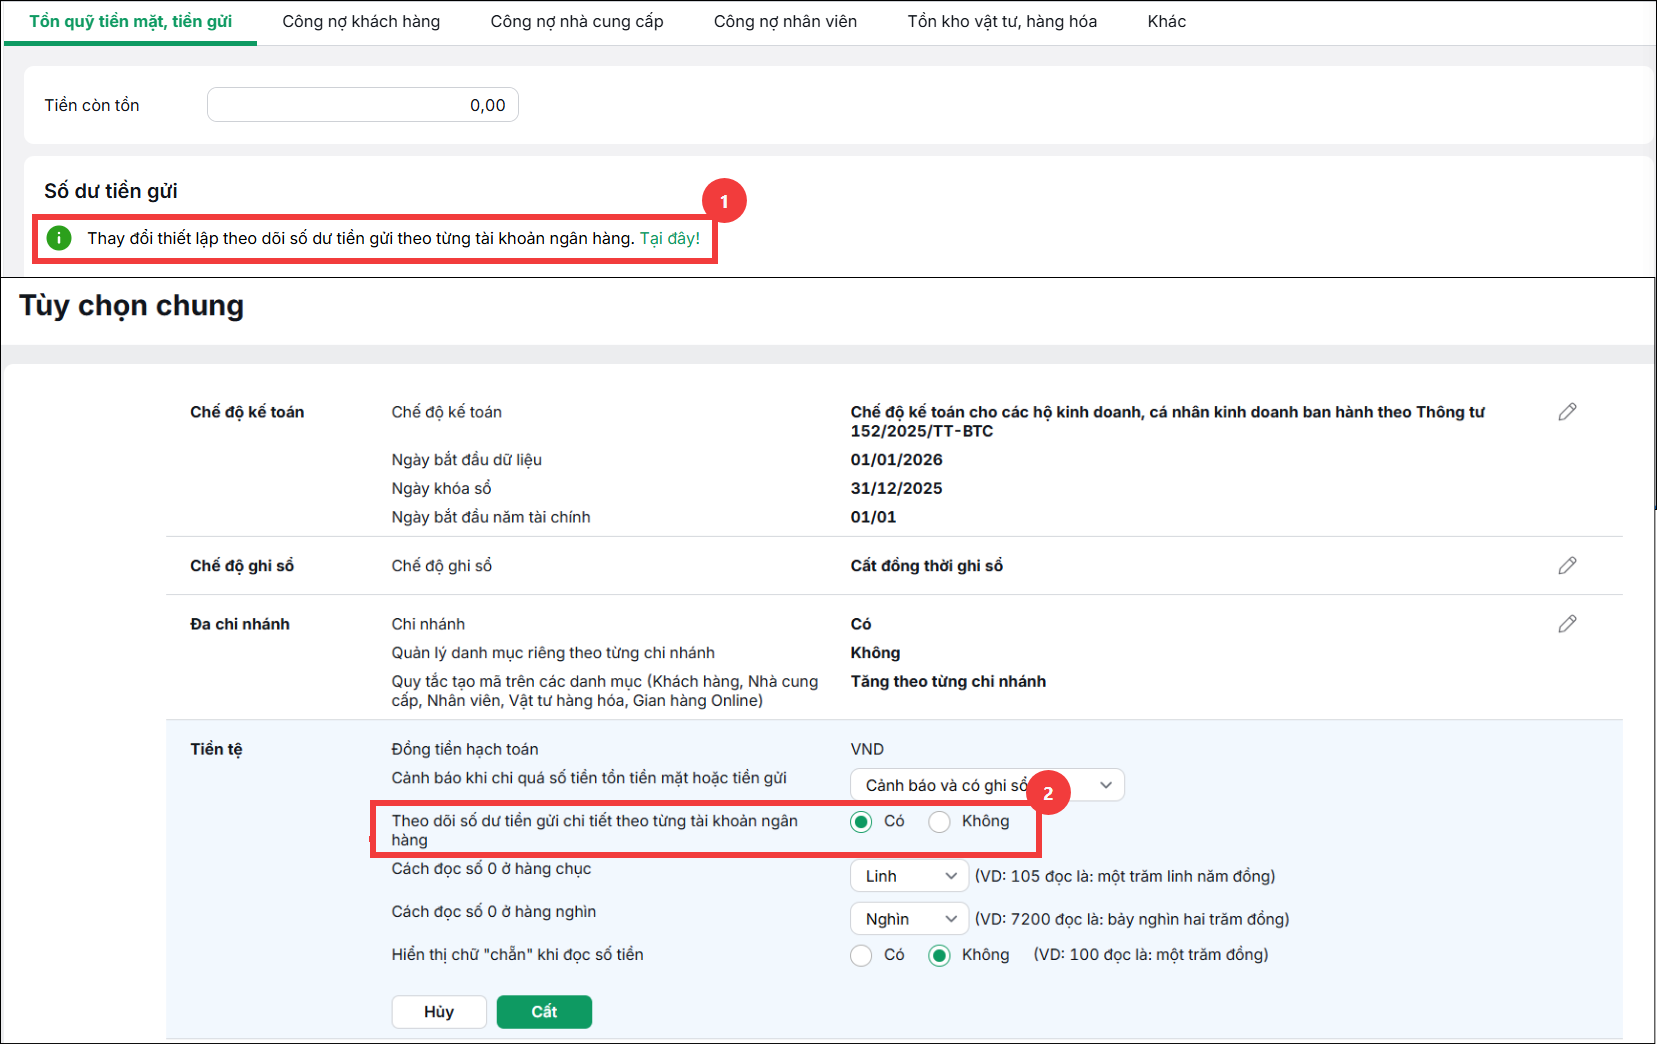Switch to the Khác tab

tap(1166, 21)
